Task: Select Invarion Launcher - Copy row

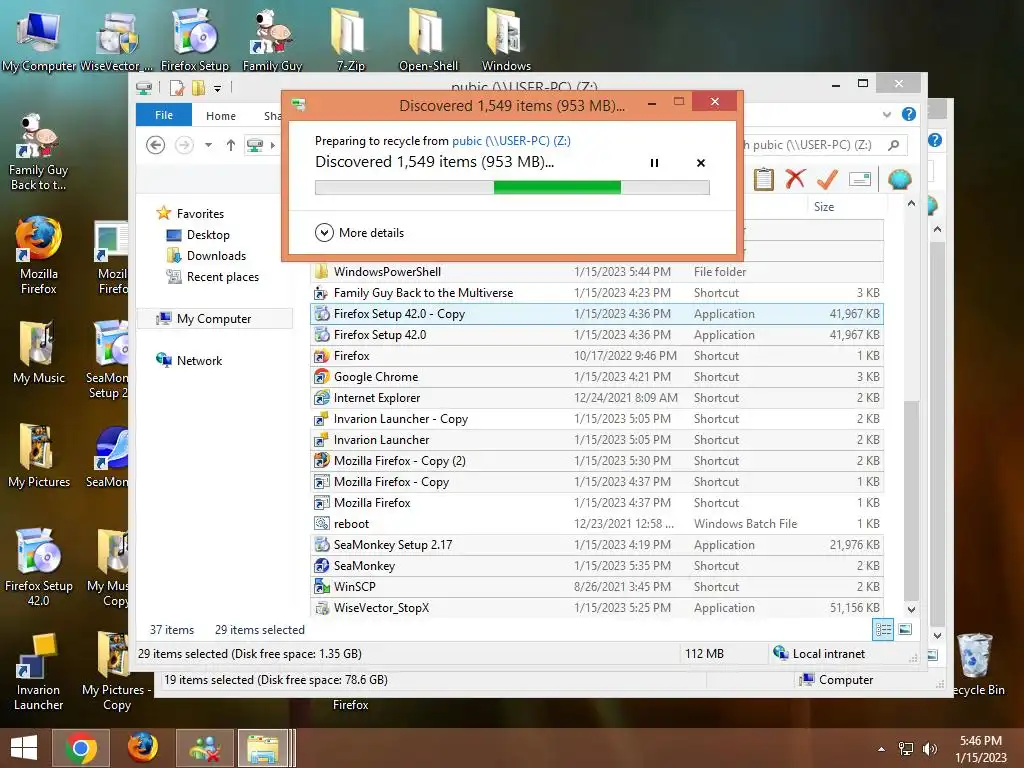Action: (597, 419)
